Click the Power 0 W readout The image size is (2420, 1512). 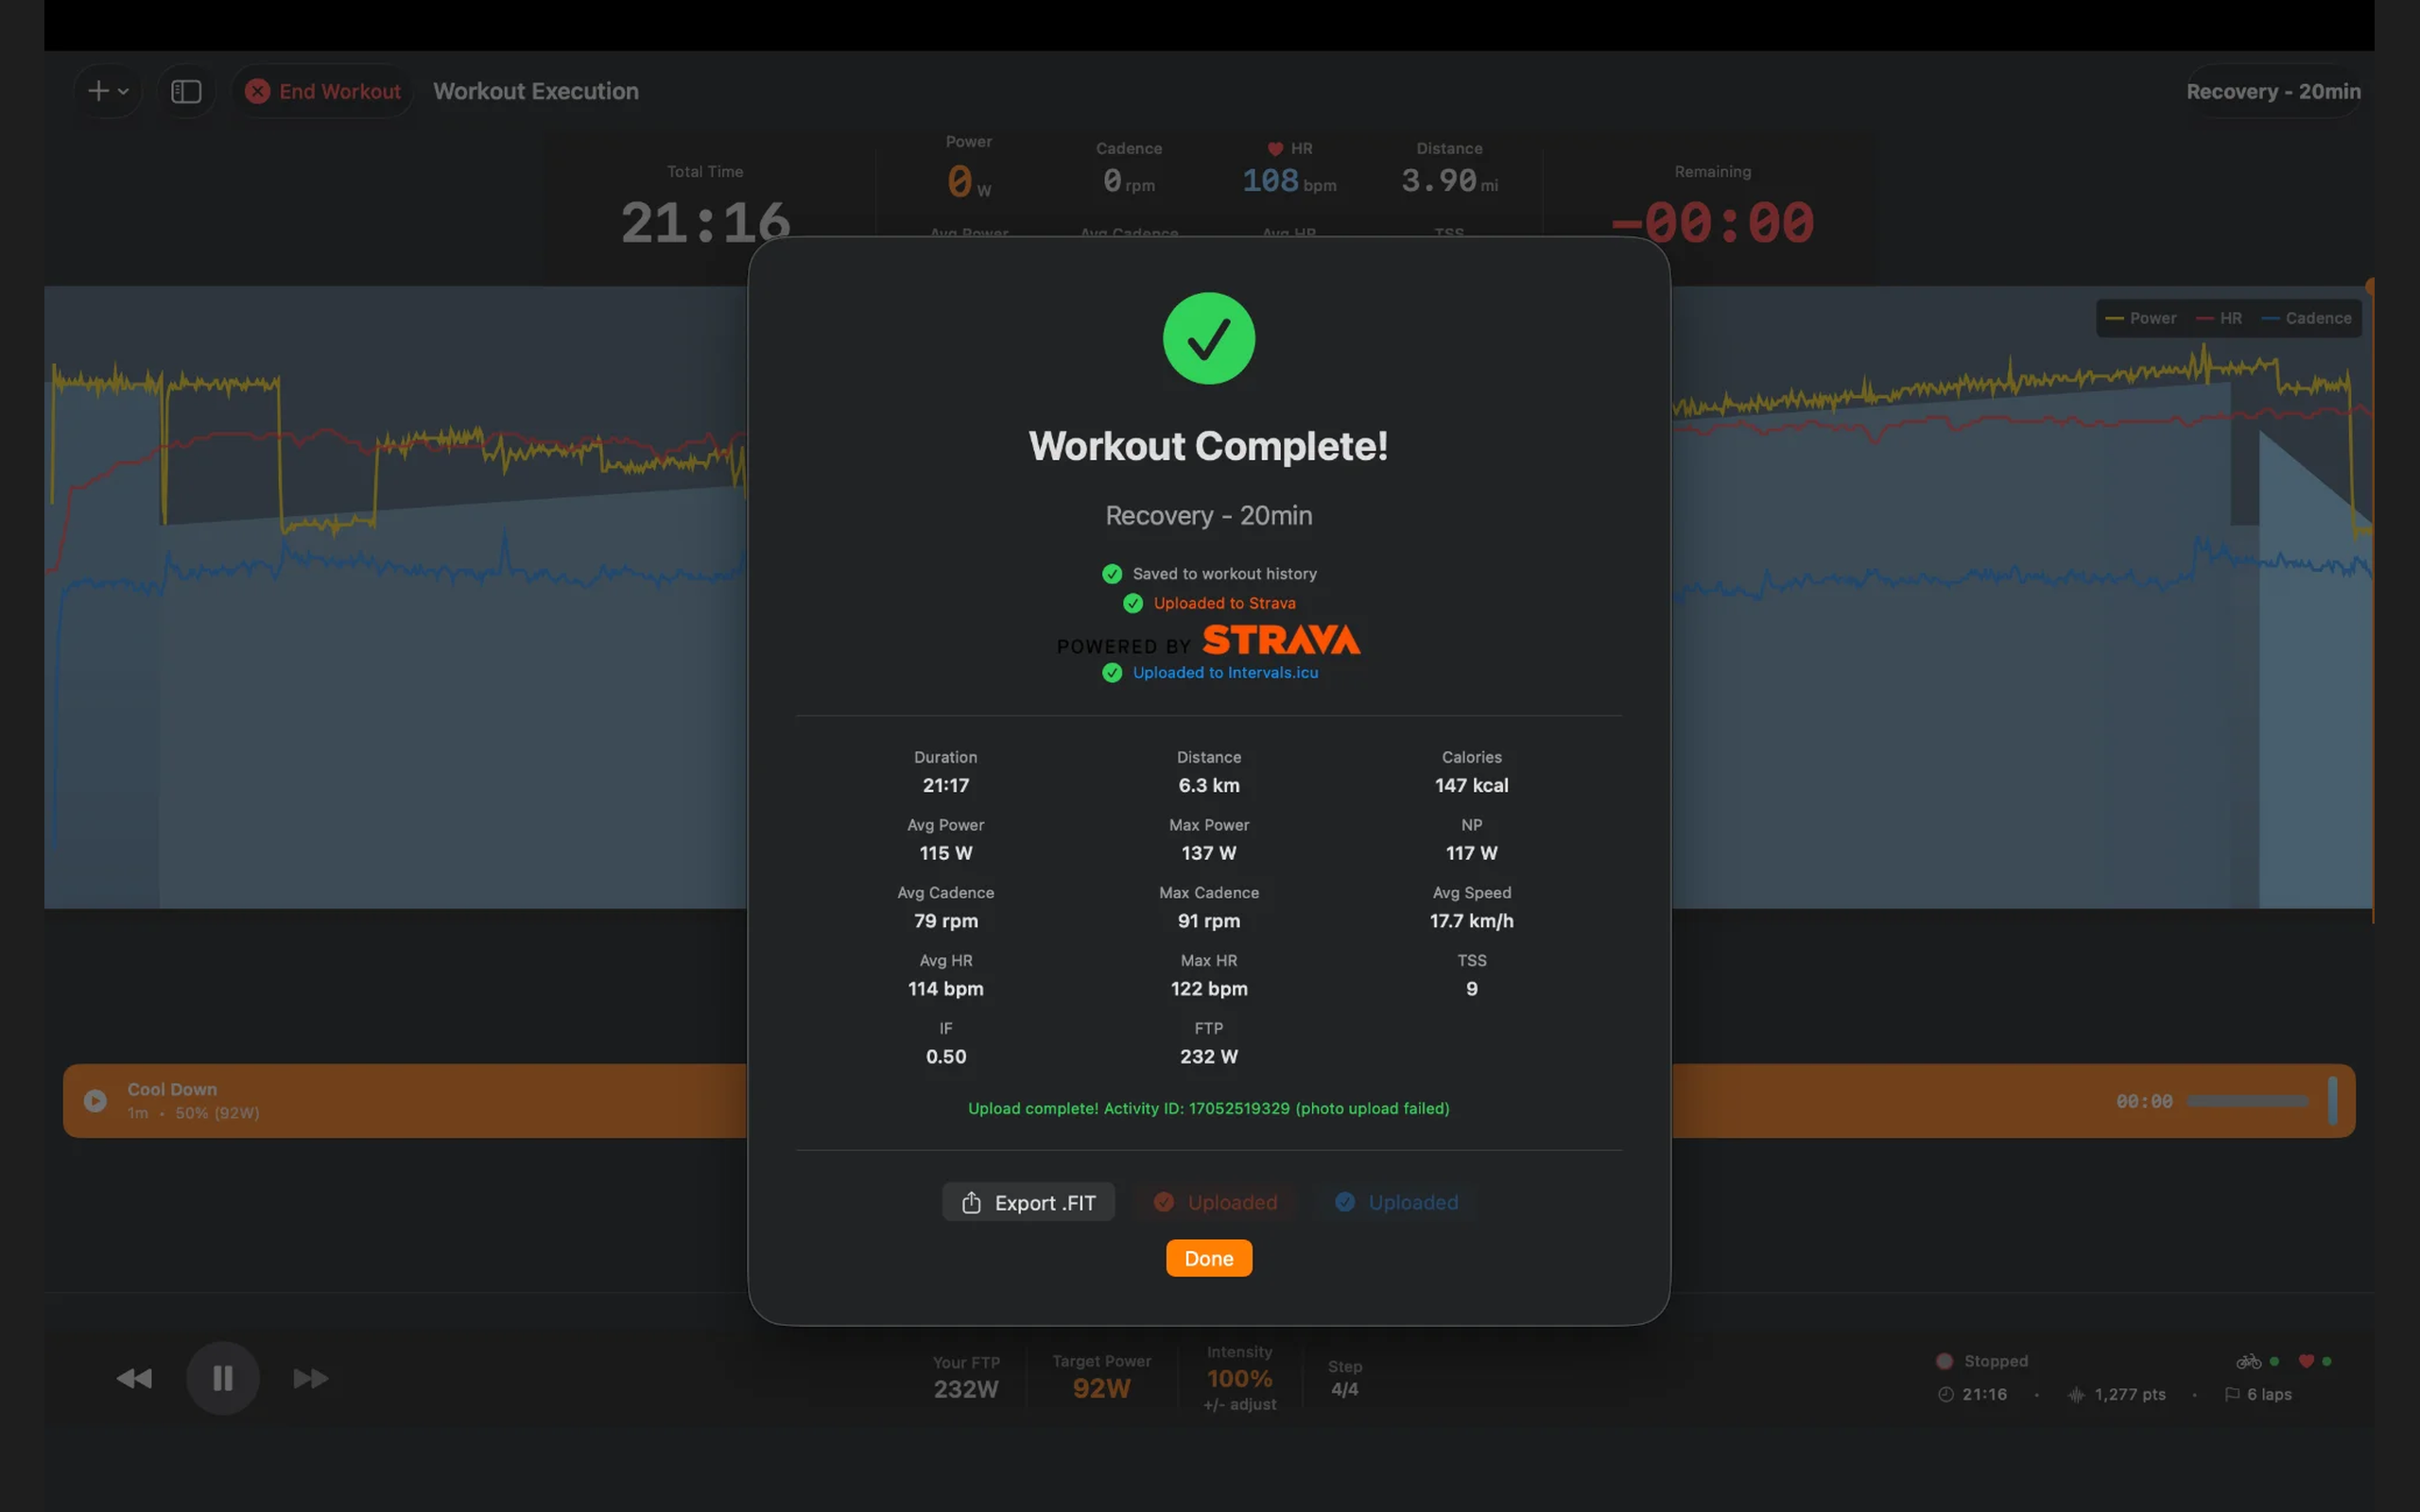(968, 181)
